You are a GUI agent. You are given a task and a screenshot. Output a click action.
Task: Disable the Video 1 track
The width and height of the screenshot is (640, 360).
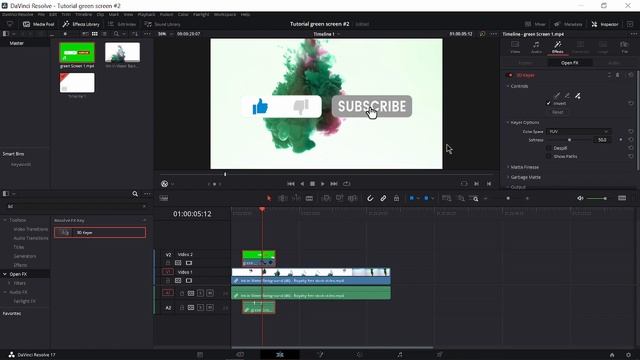[x=189, y=281]
